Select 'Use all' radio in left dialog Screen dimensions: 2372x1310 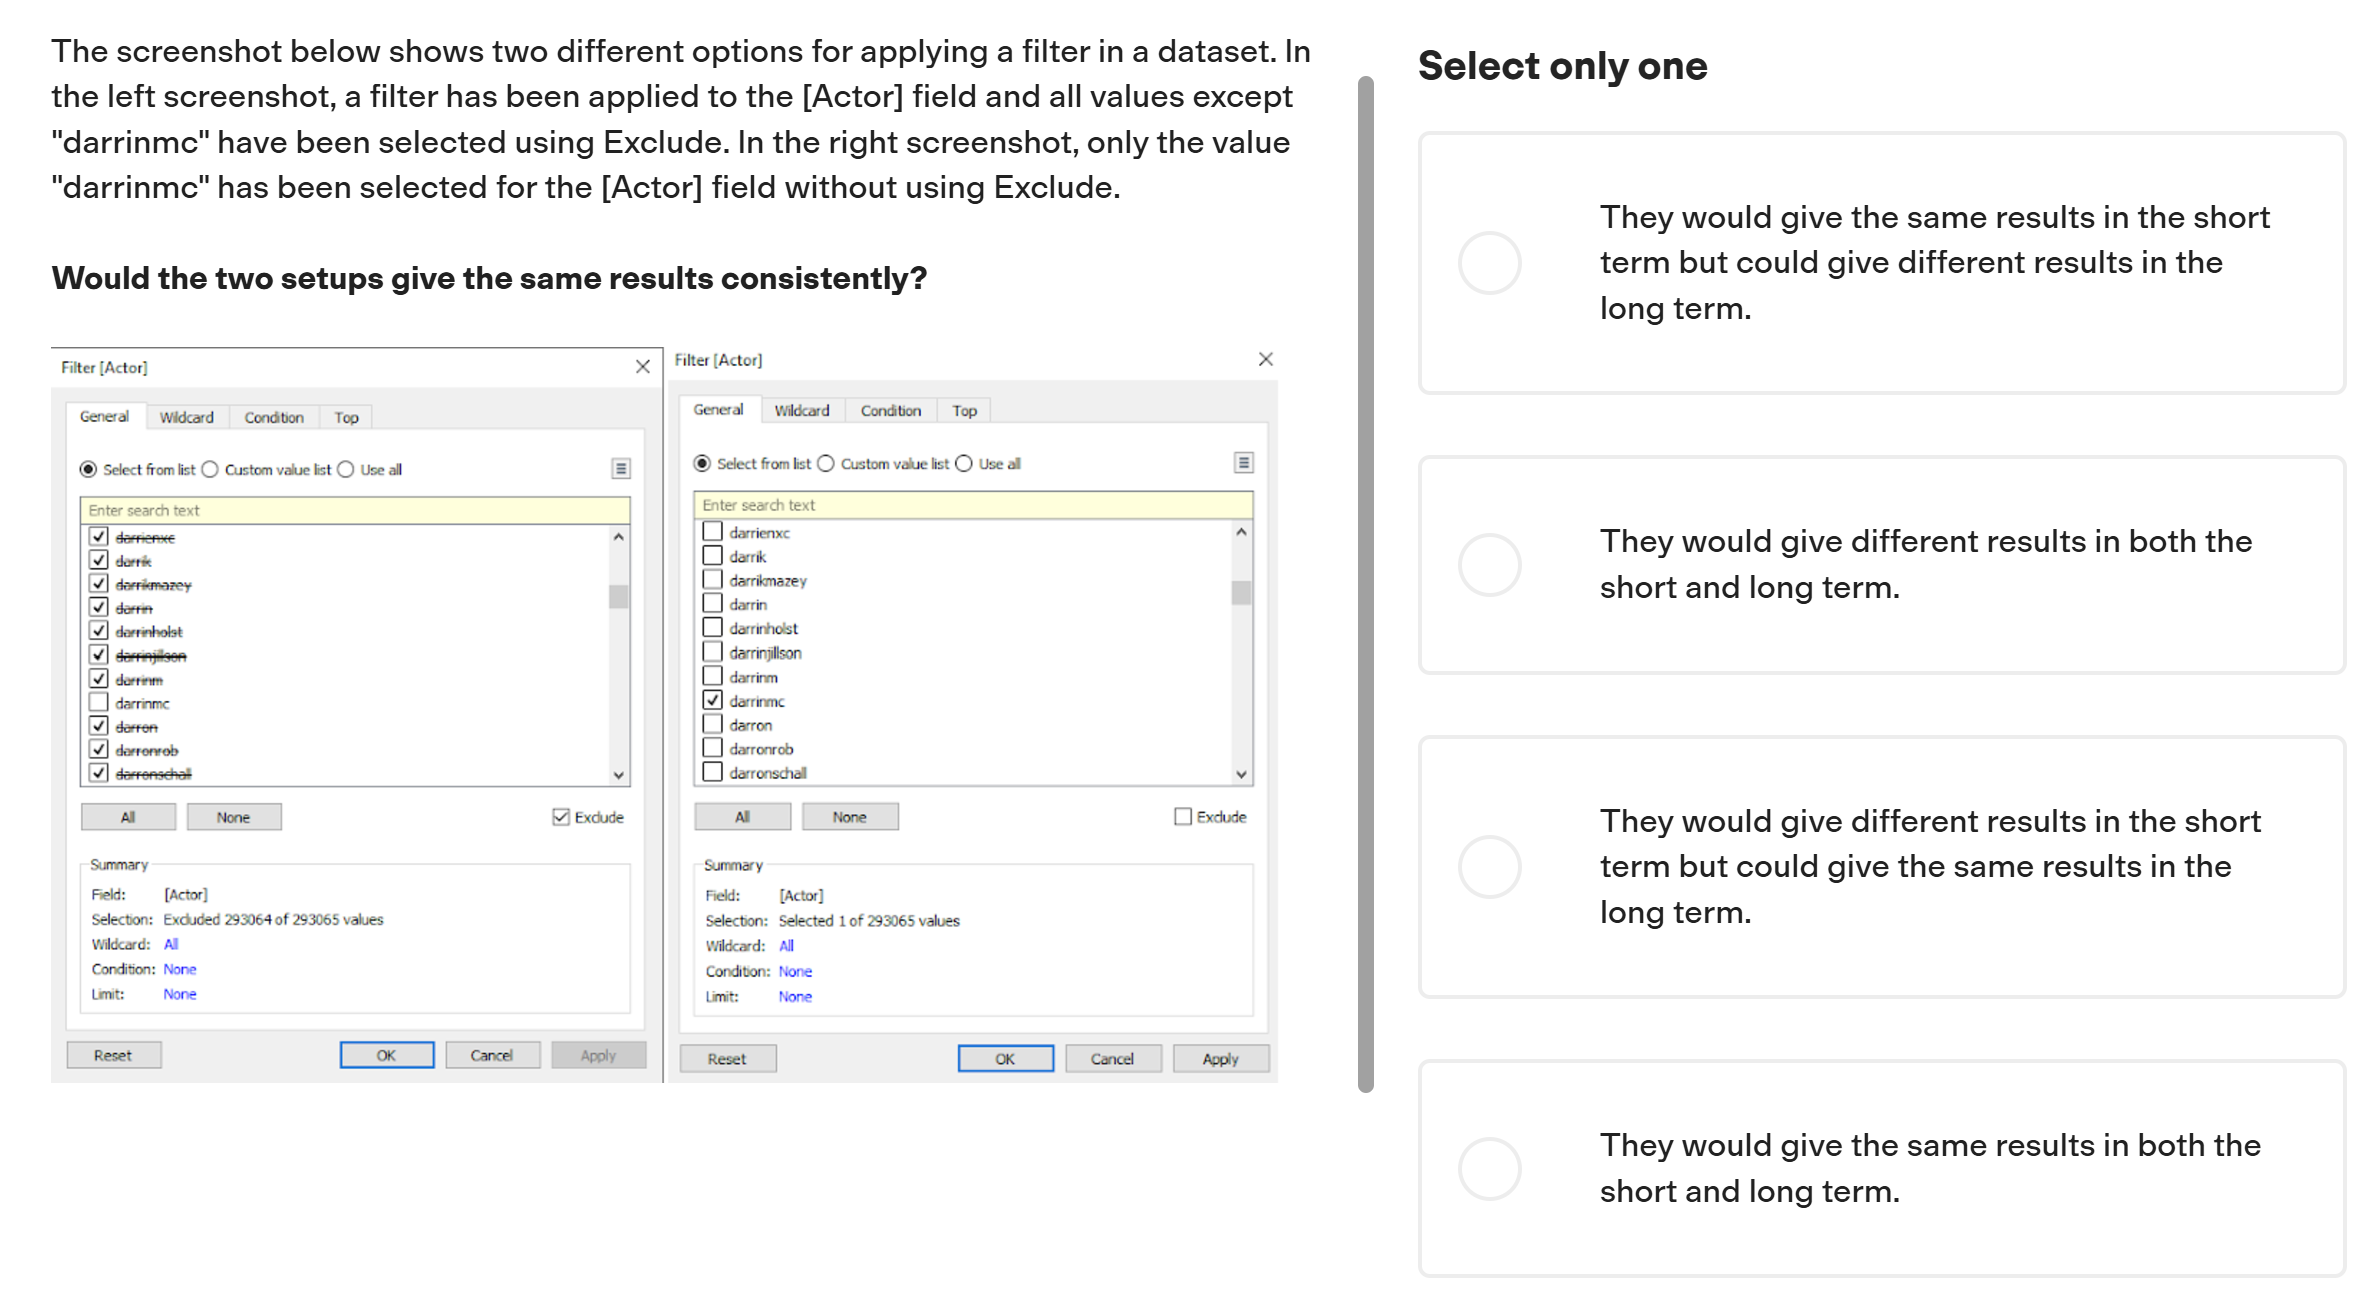(x=346, y=469)
